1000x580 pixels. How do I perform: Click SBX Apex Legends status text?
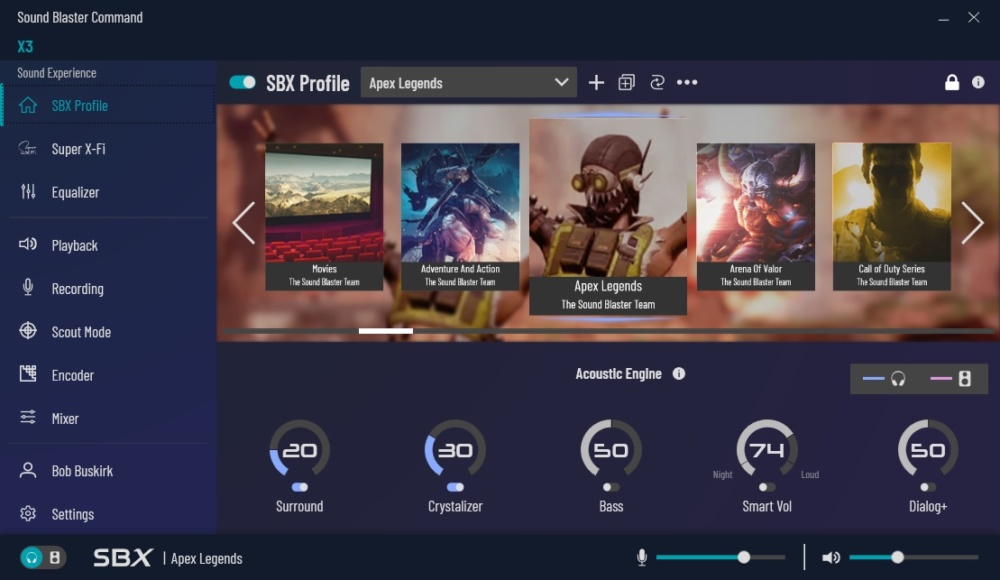point(168,558)
